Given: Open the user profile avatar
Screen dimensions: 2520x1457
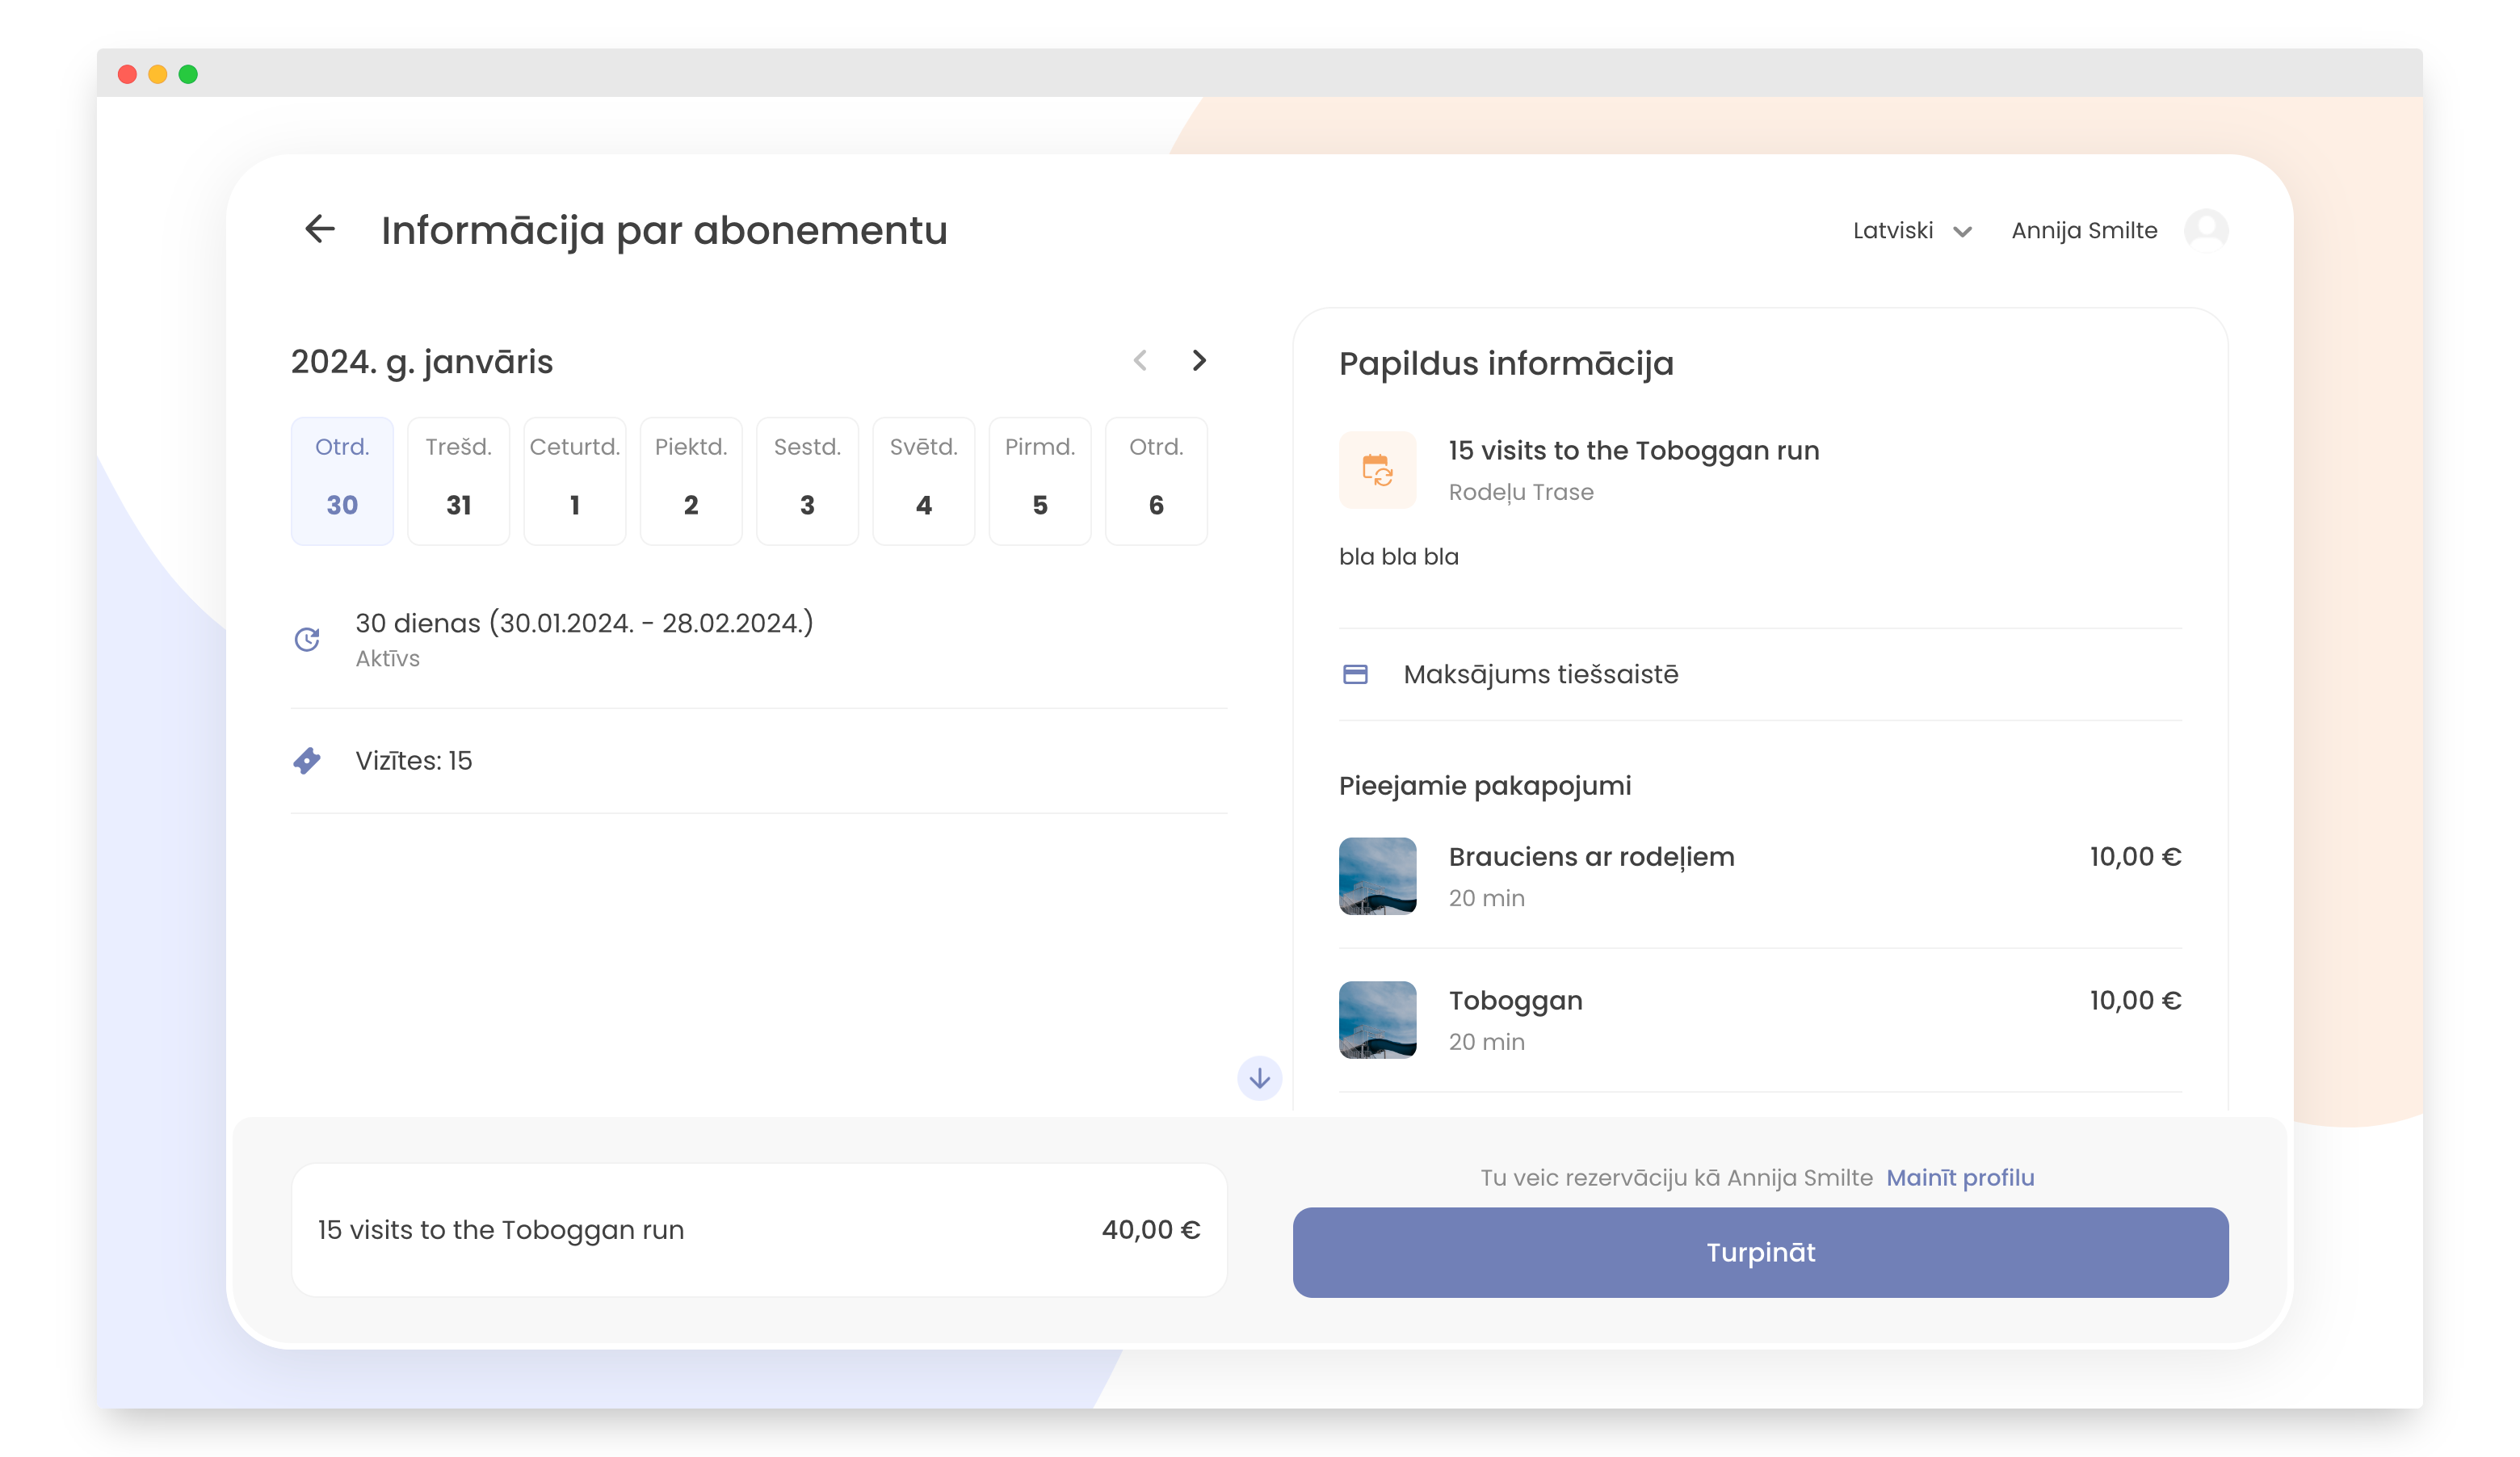Looking at the screenshot, I should pyautogui.click(x=2205, y=231).
